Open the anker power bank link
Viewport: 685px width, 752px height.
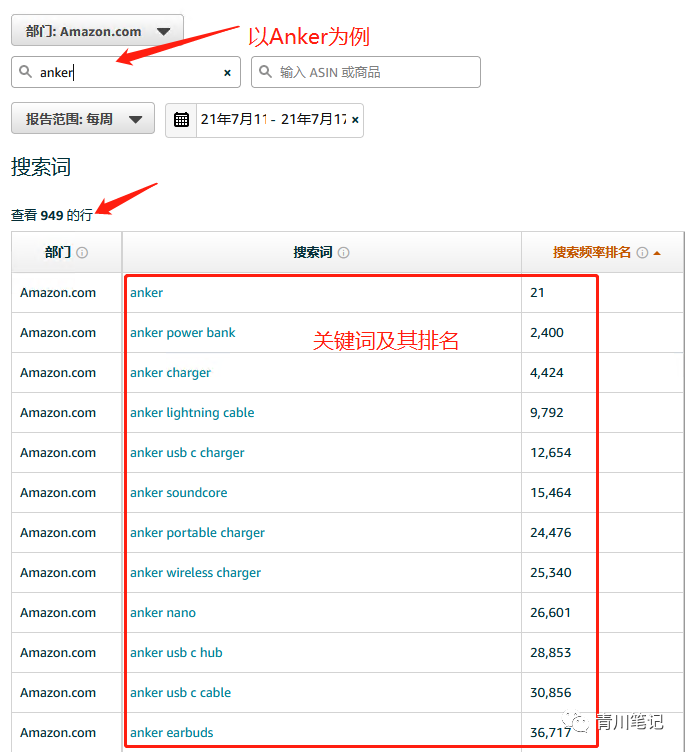182,333
